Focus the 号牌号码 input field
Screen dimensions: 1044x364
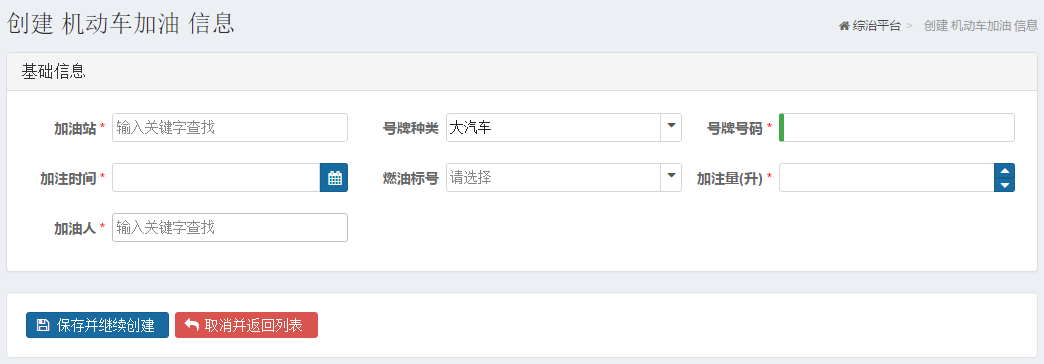(897, 128)
